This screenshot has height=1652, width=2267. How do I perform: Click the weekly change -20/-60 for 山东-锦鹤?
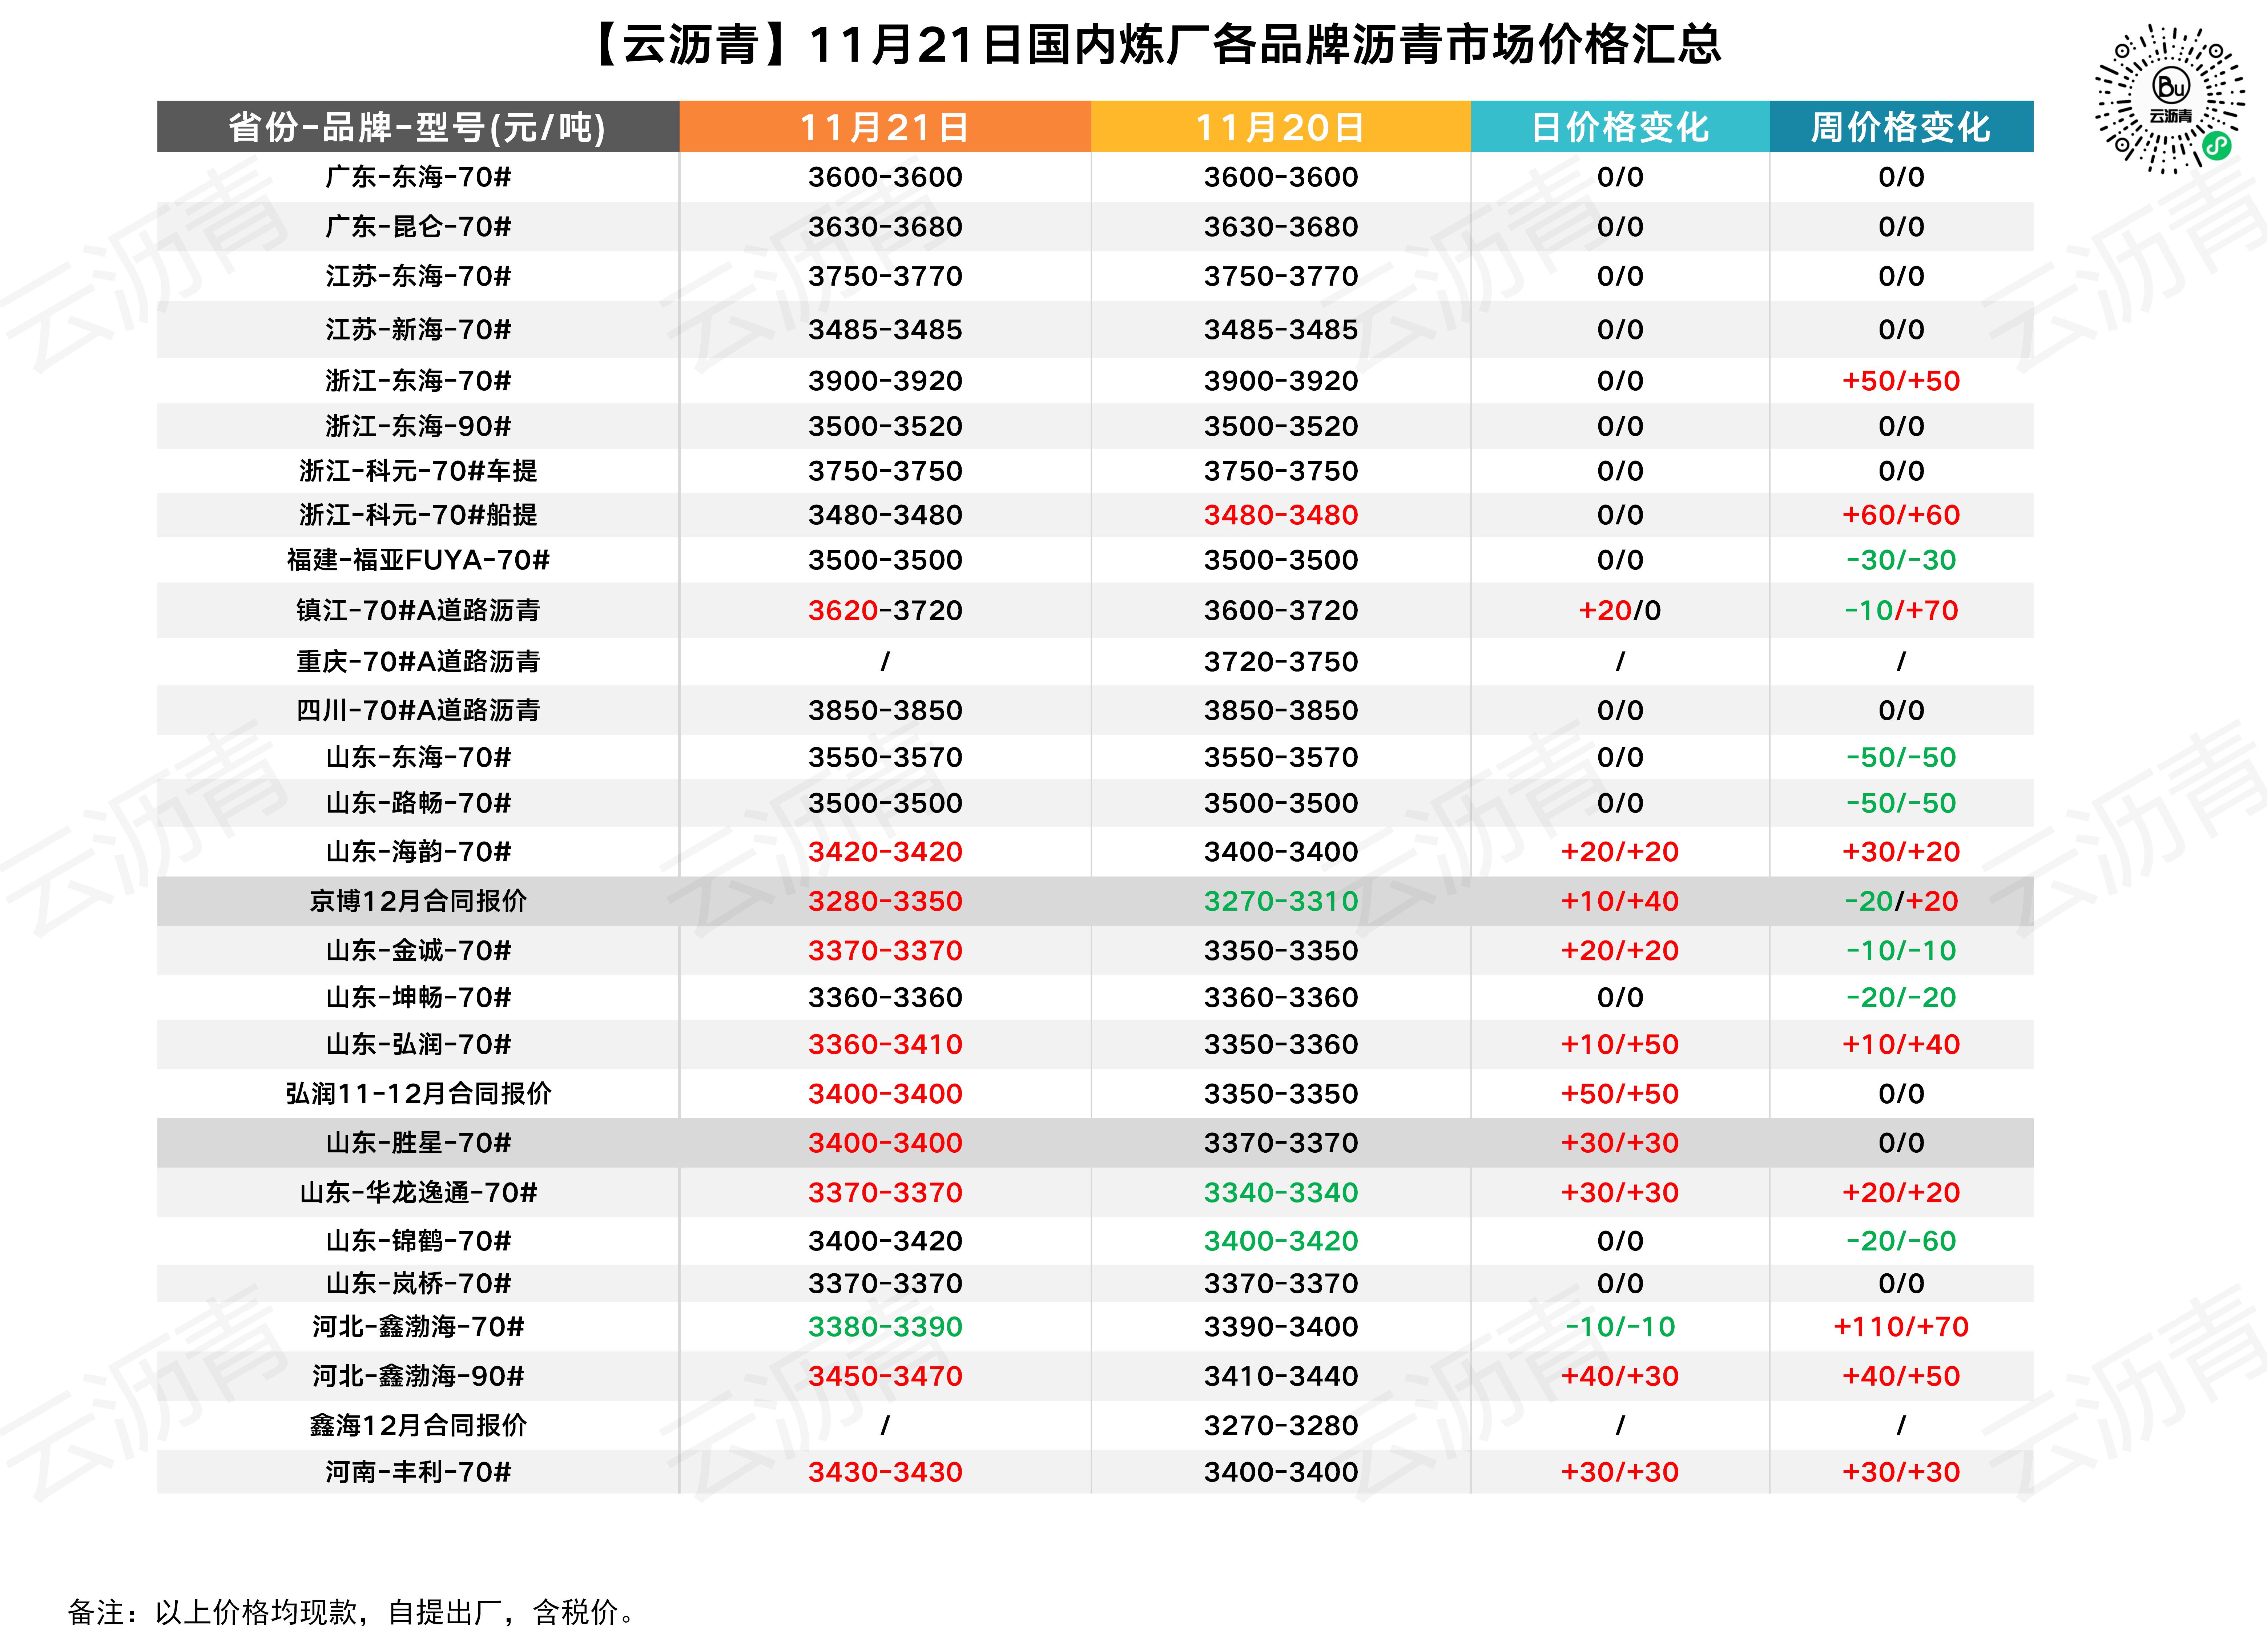point(1901,1241)
